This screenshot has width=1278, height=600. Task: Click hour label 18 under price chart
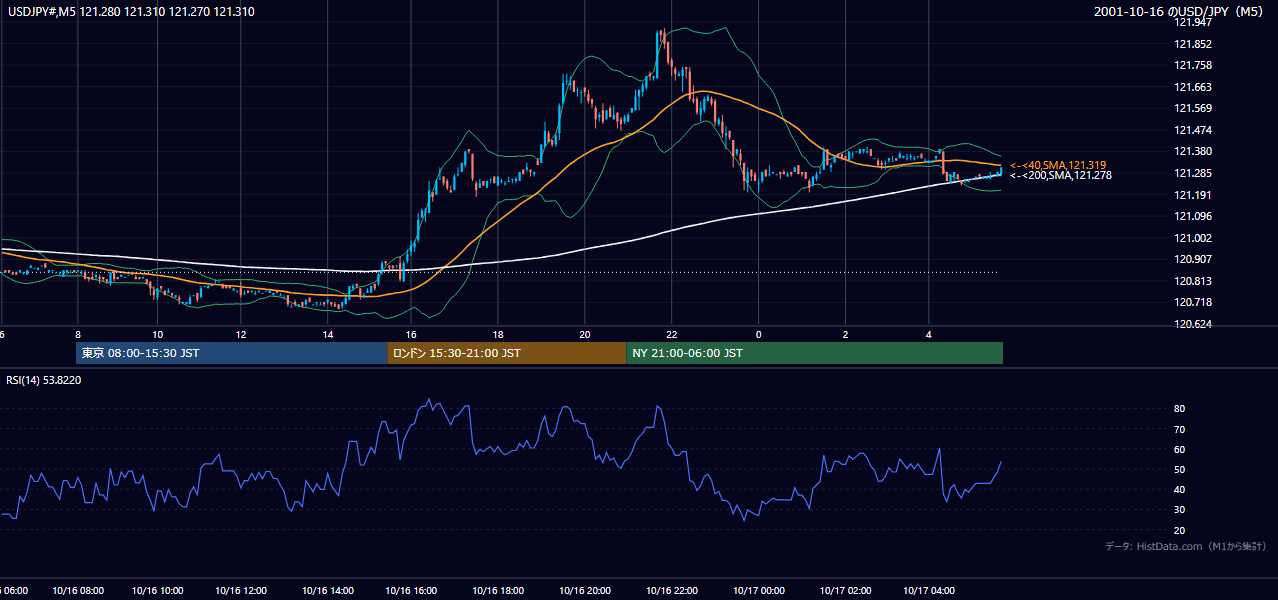coord(497,334)
